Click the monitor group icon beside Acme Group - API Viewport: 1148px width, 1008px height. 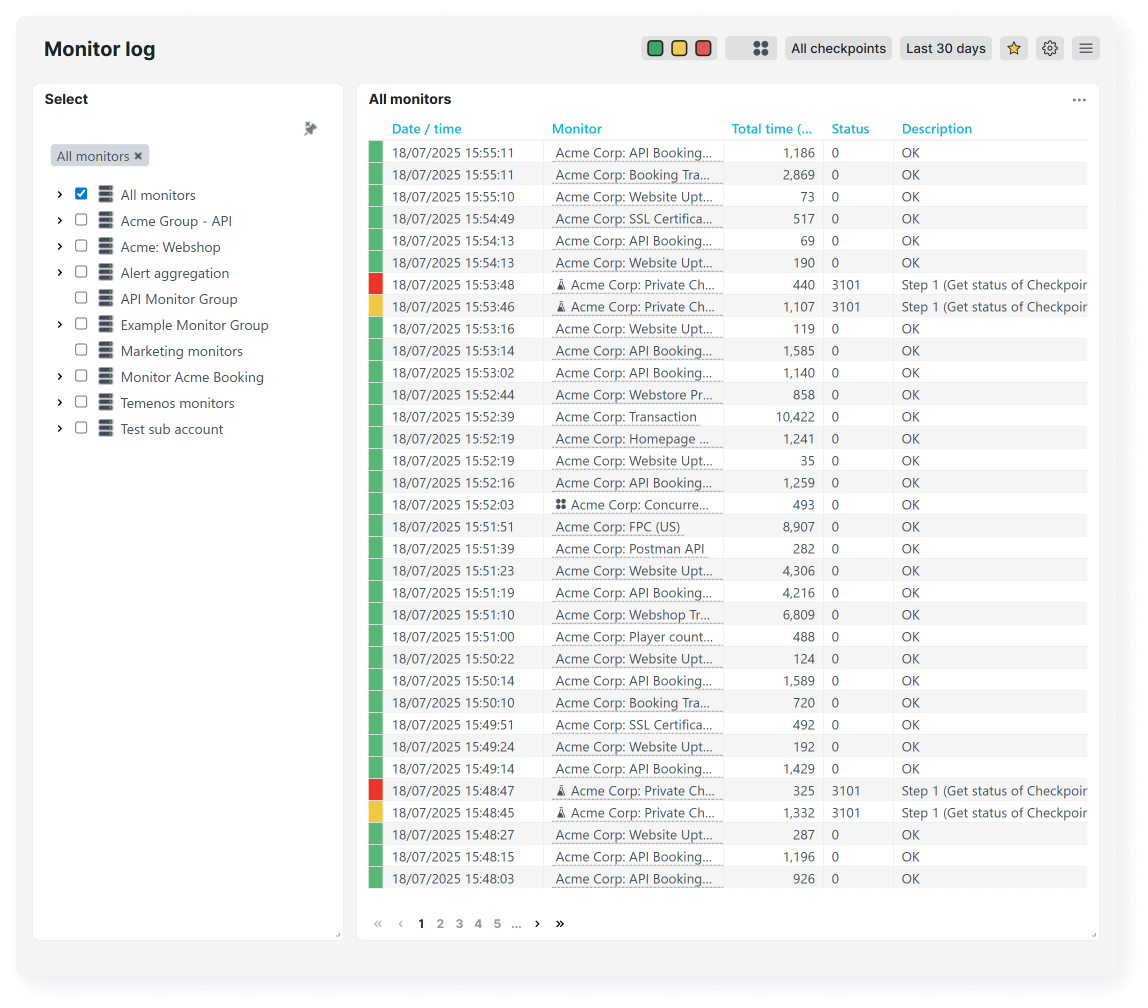point(106,220)
